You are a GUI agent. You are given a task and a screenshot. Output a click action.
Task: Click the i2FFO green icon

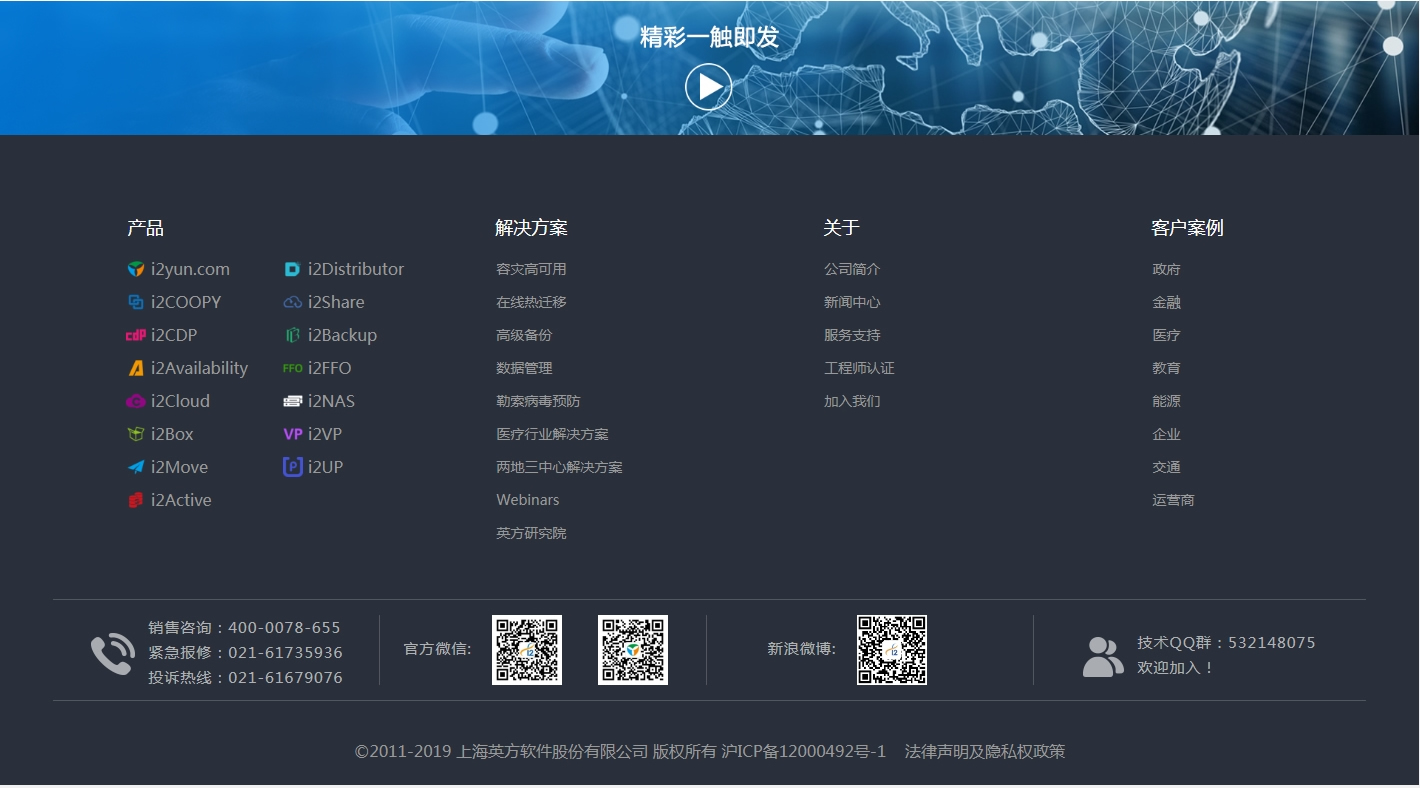292,368
